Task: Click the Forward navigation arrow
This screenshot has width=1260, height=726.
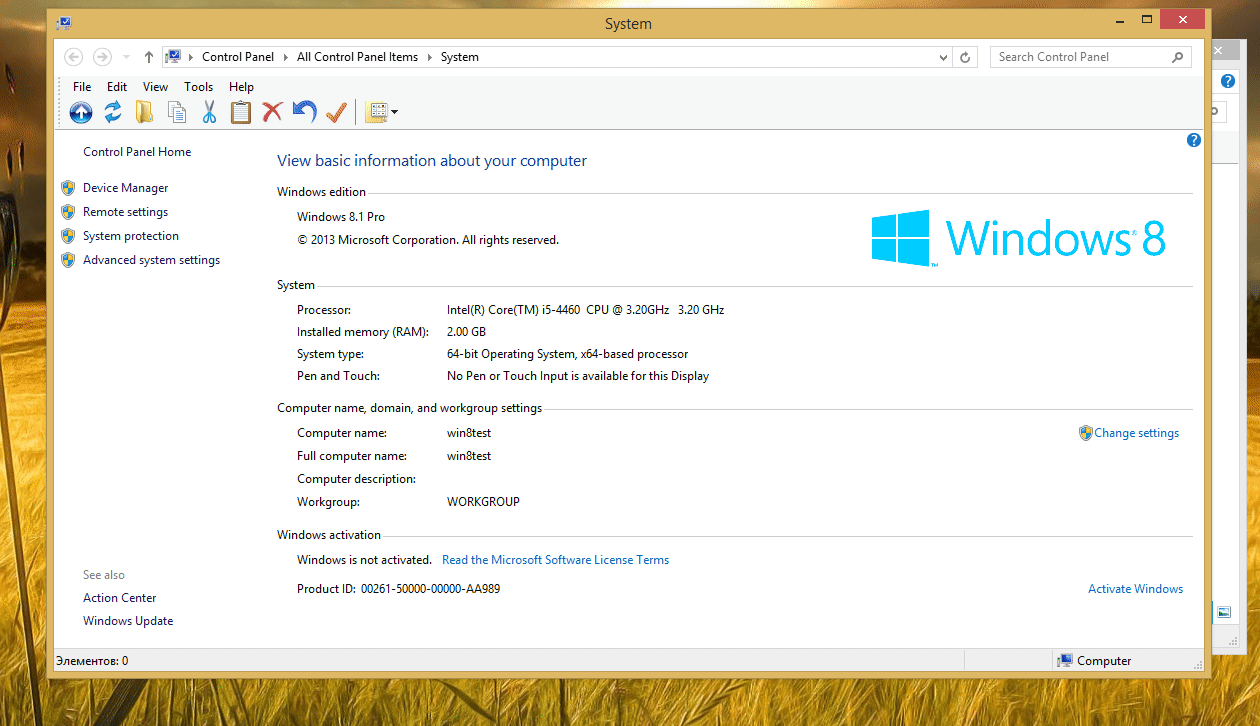Action: tap(102, 57)
